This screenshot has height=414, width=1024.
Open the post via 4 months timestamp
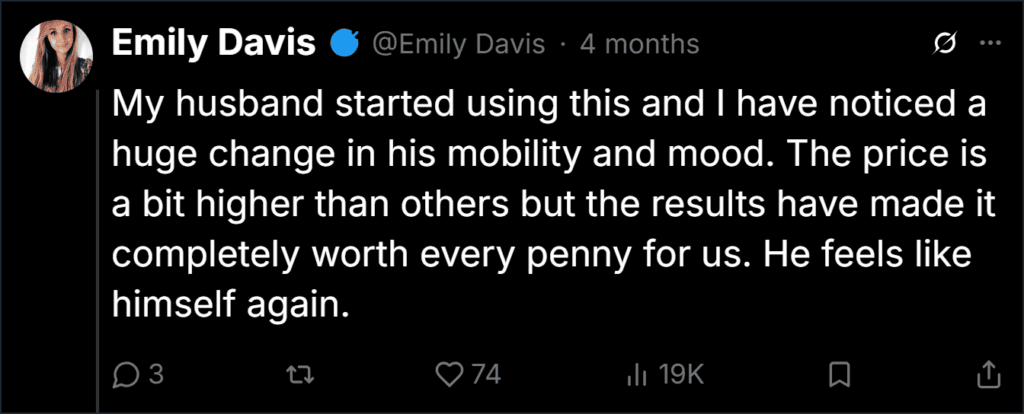click(639, 44)
